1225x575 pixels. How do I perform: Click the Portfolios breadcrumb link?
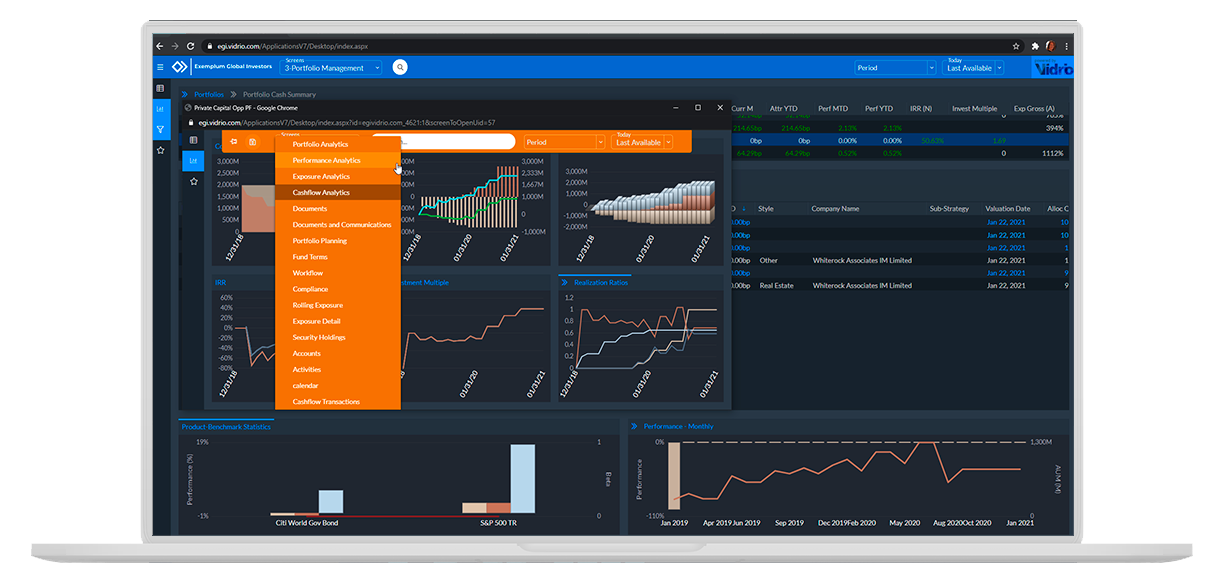coord(209,94)
